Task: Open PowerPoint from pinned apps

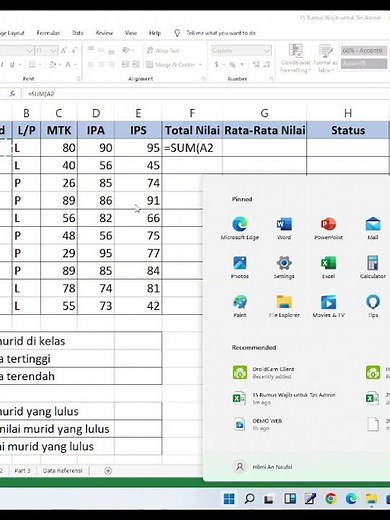Action: tap(328, 228)
